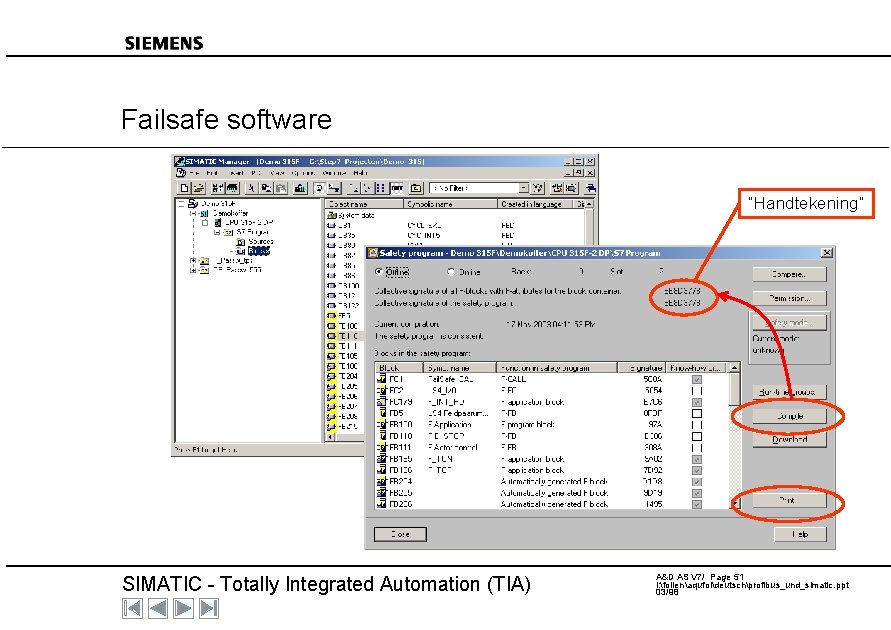Collapse the CPU 315F-2 DP node
Viewport: 891px width, 630px height.
point(205,223)
